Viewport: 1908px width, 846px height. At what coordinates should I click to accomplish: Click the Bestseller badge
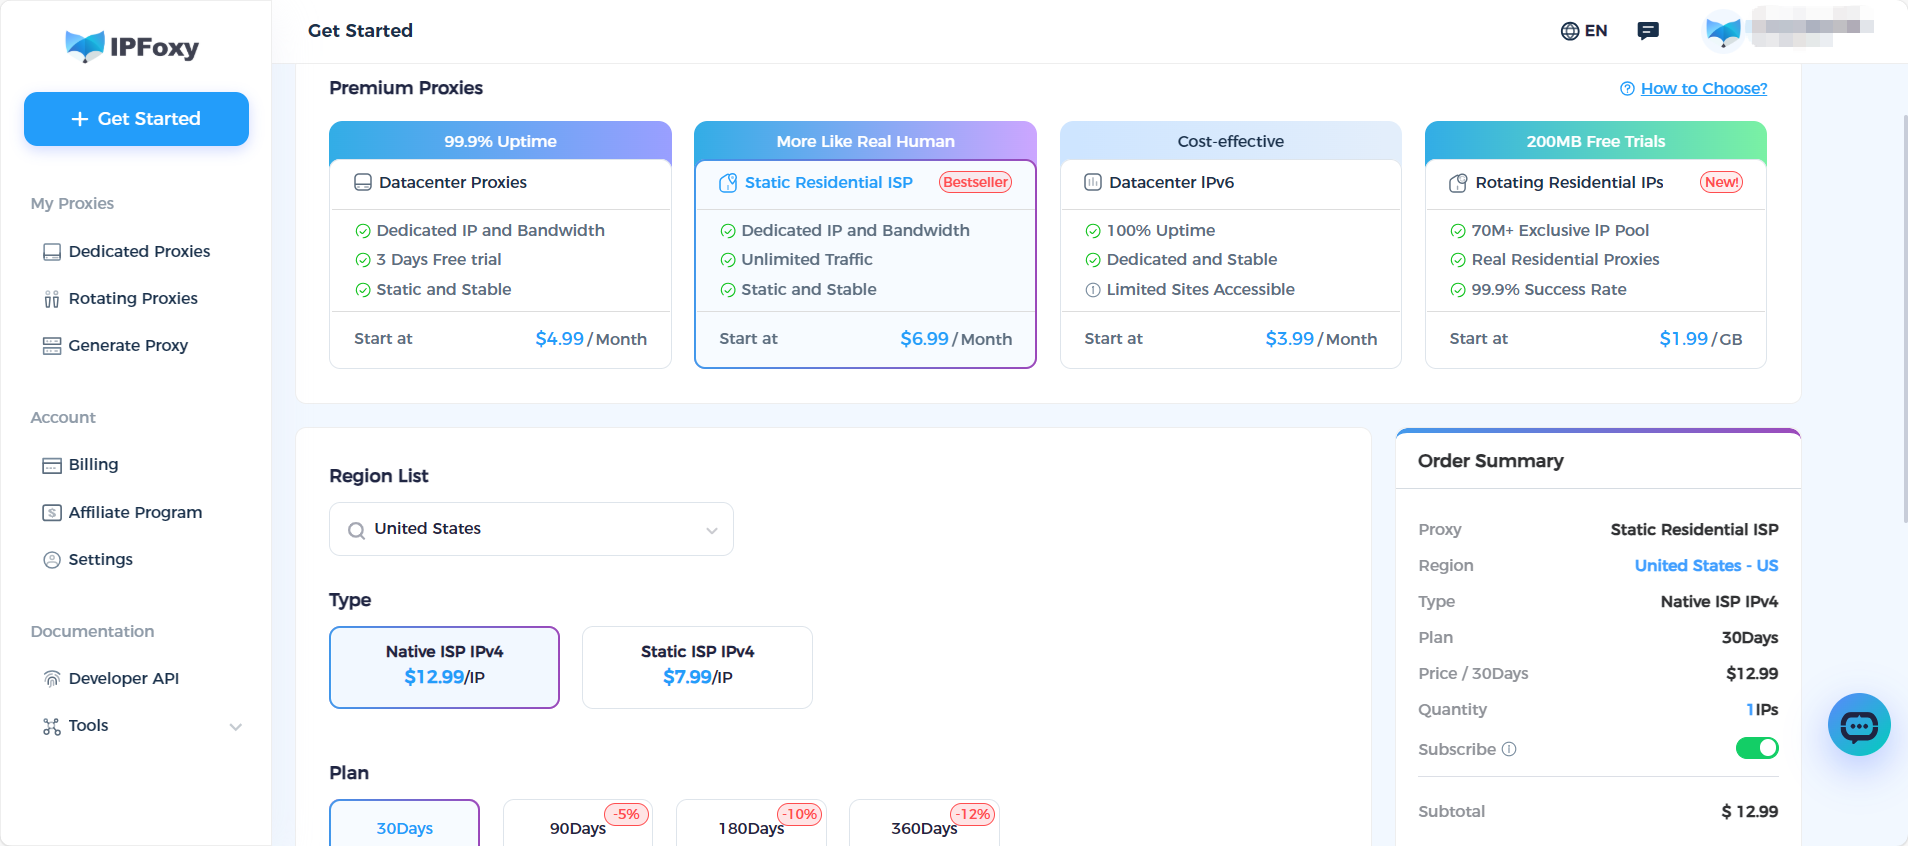pos(975,182)
